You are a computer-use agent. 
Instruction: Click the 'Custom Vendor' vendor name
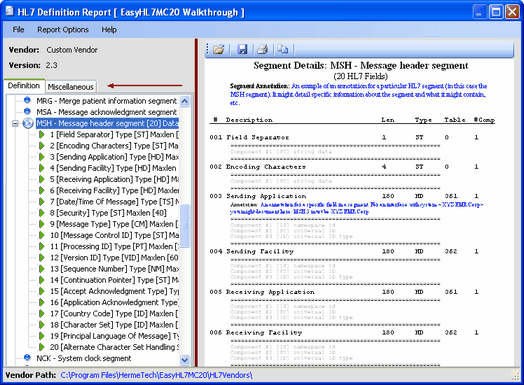click(72, 50)
